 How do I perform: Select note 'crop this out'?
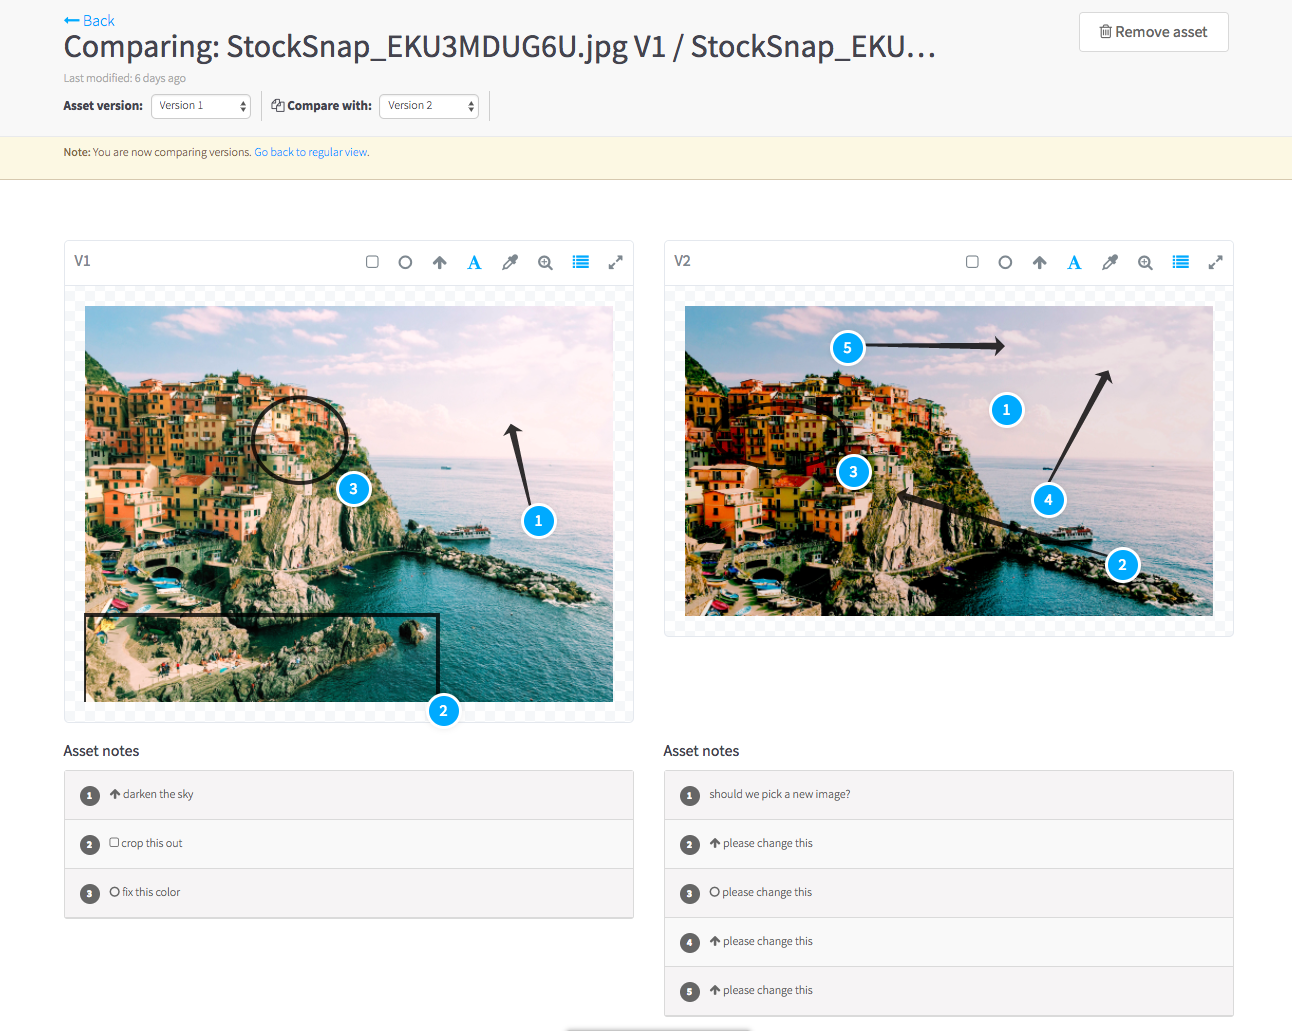point(348,844)
